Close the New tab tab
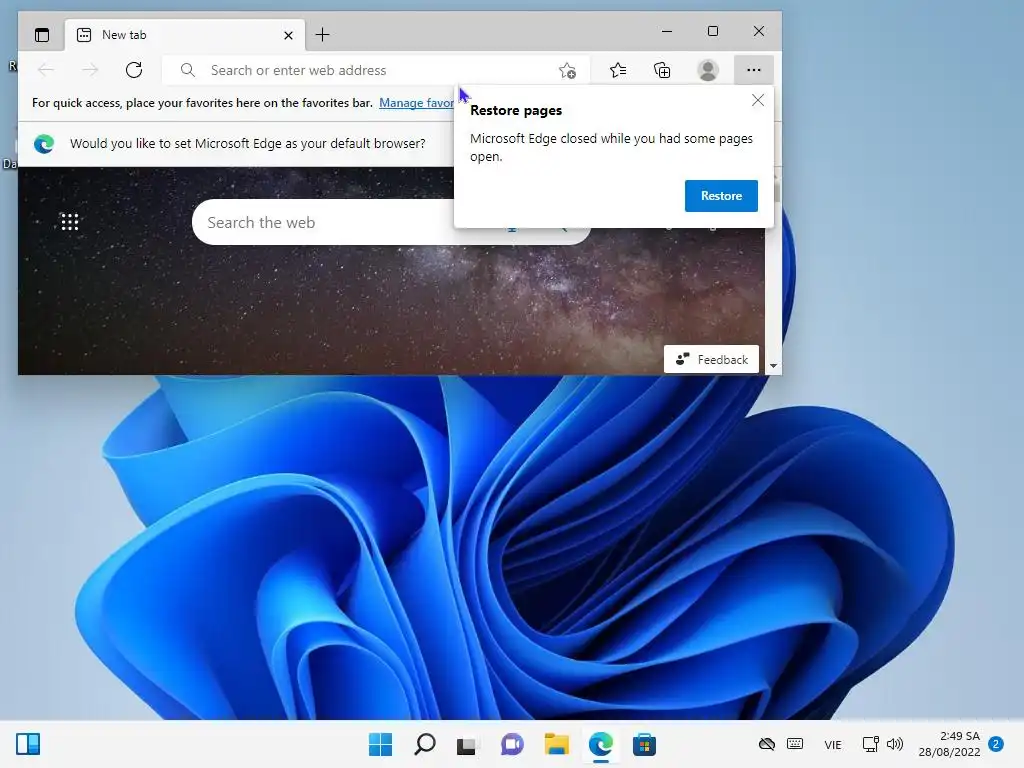 click(x=288, y=35)
